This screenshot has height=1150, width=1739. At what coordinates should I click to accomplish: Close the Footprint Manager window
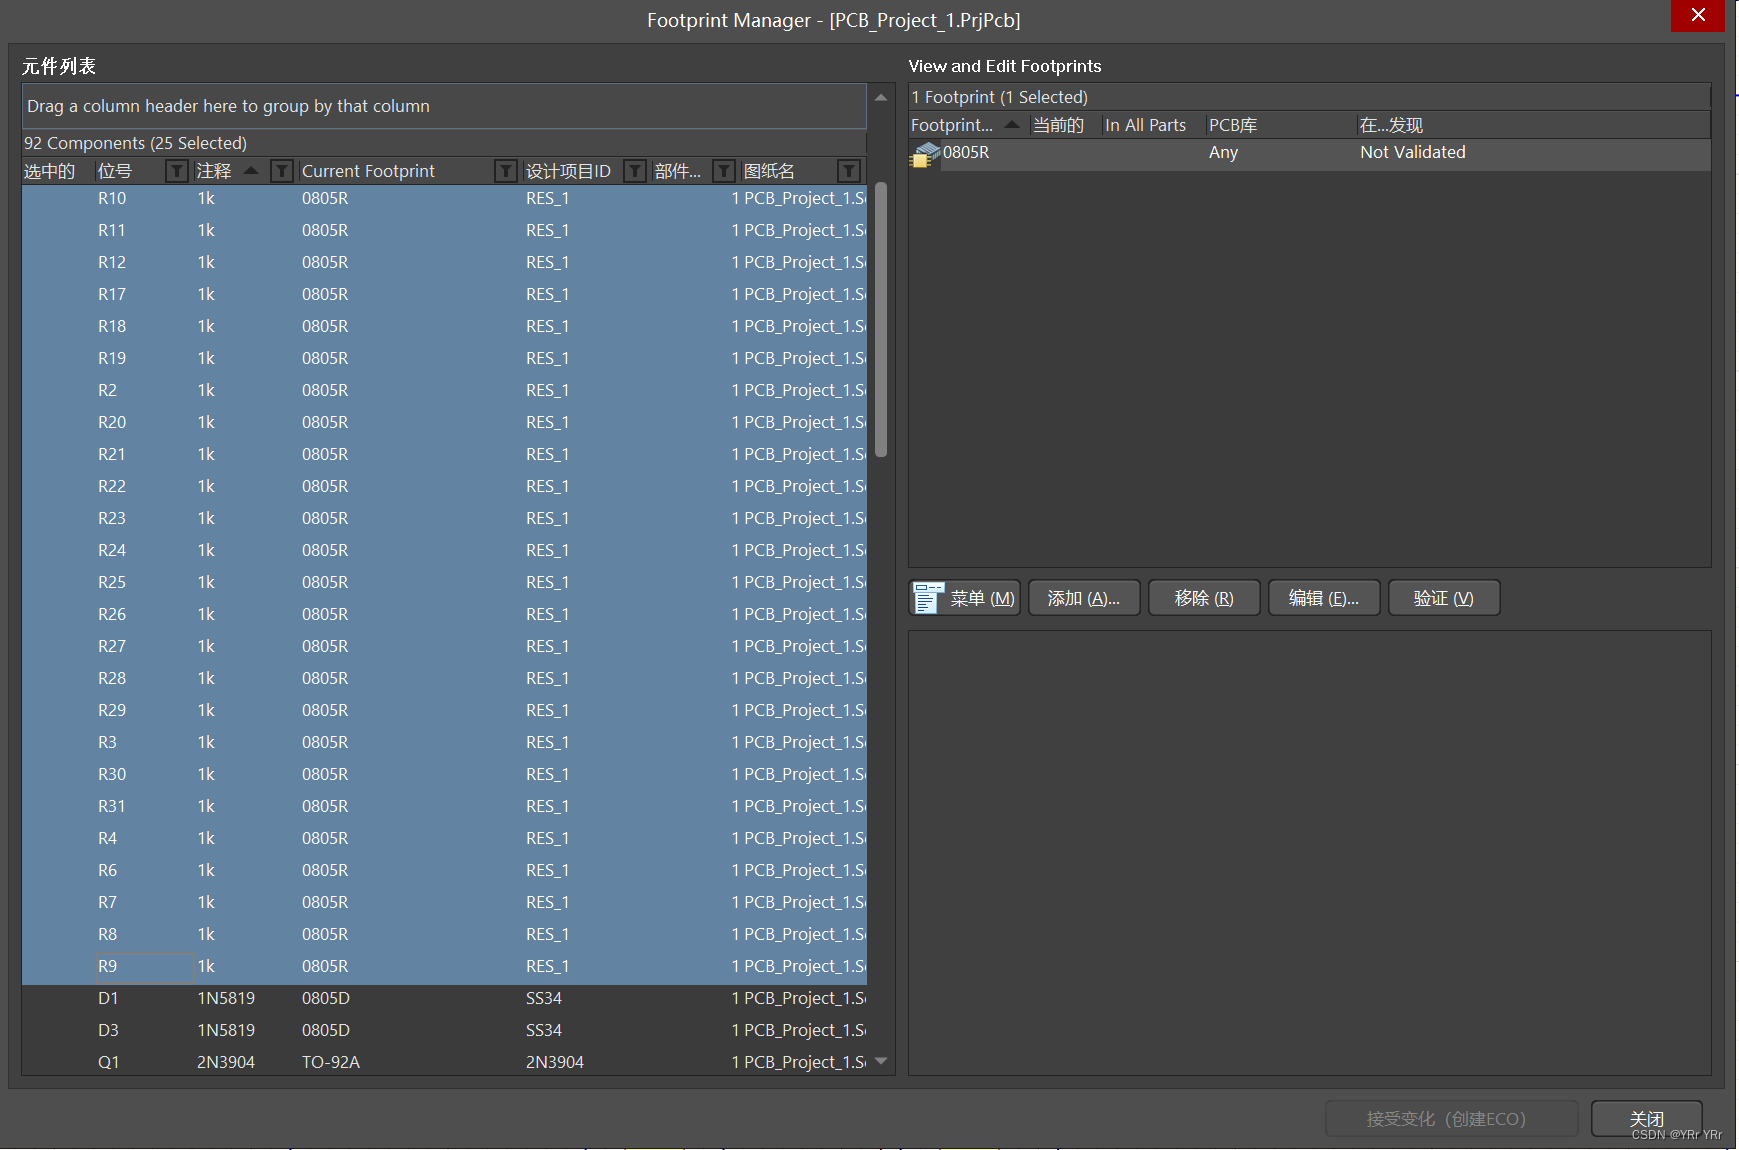click(1697, 15)
